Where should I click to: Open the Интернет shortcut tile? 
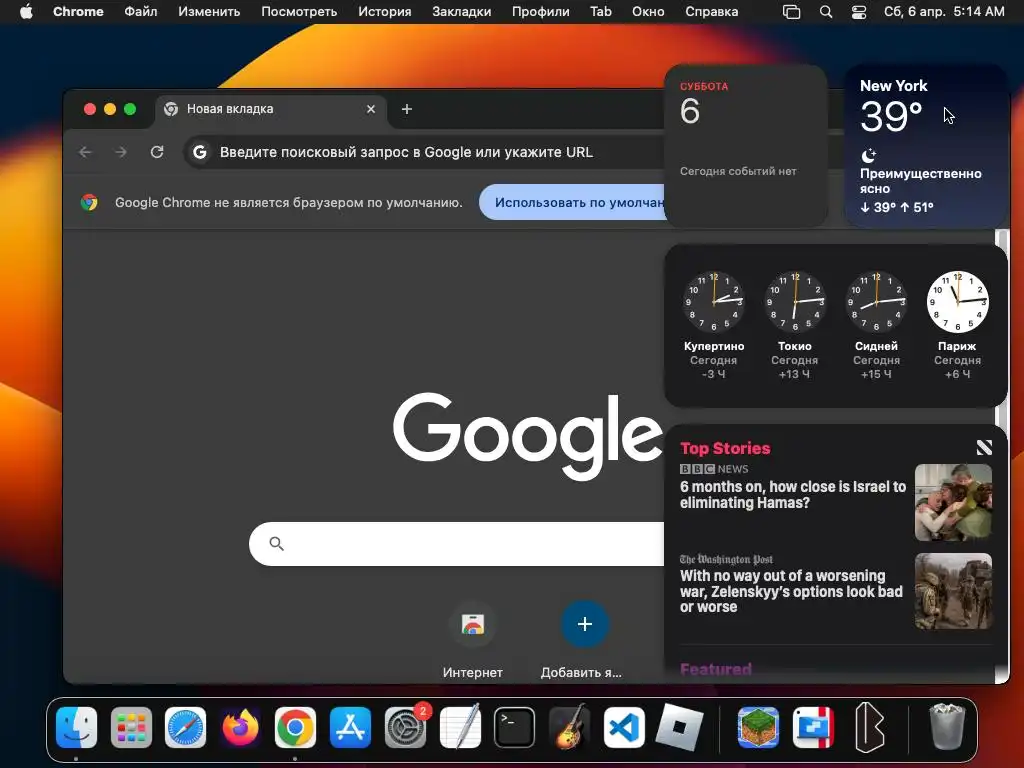(473, 640)
